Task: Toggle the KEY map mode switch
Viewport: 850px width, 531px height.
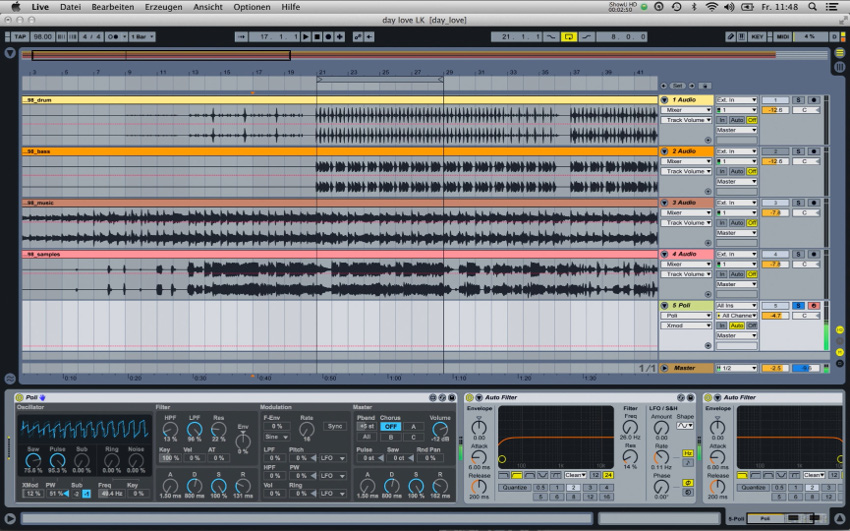Action: [757, 37]
